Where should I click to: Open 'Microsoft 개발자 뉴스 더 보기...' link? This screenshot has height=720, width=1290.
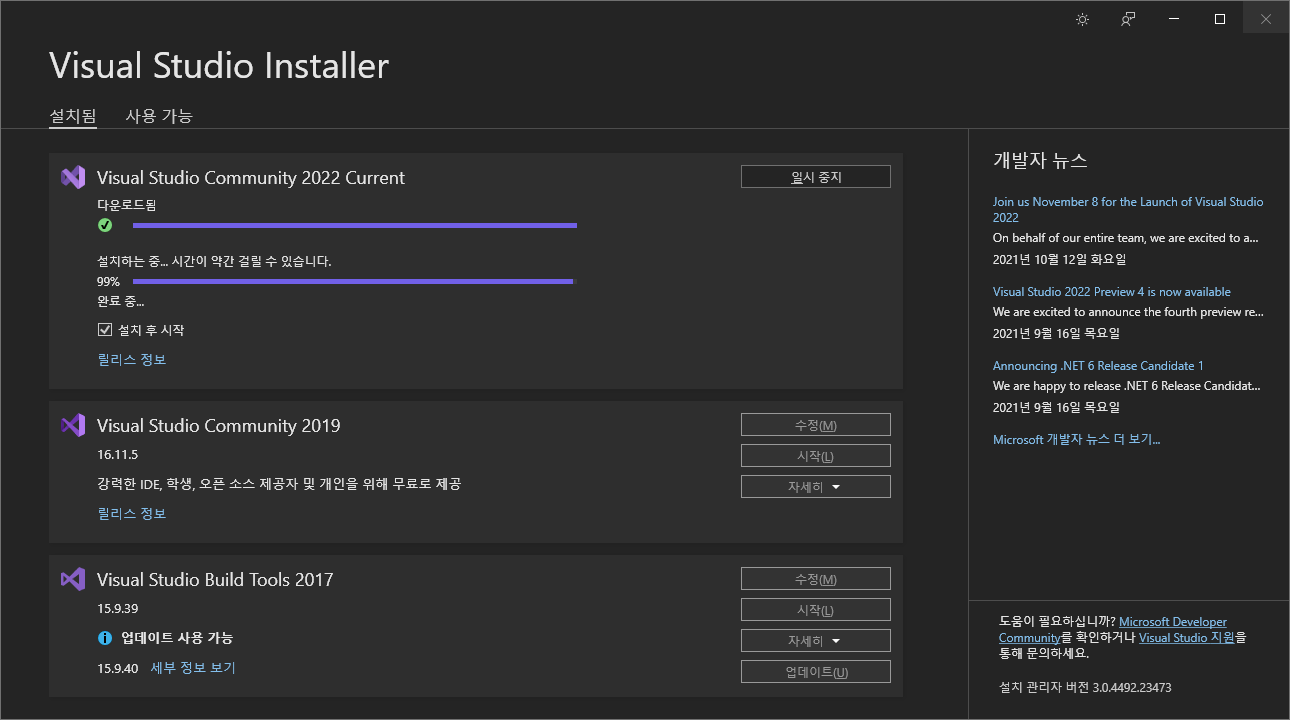click(x=1076, y=439)
